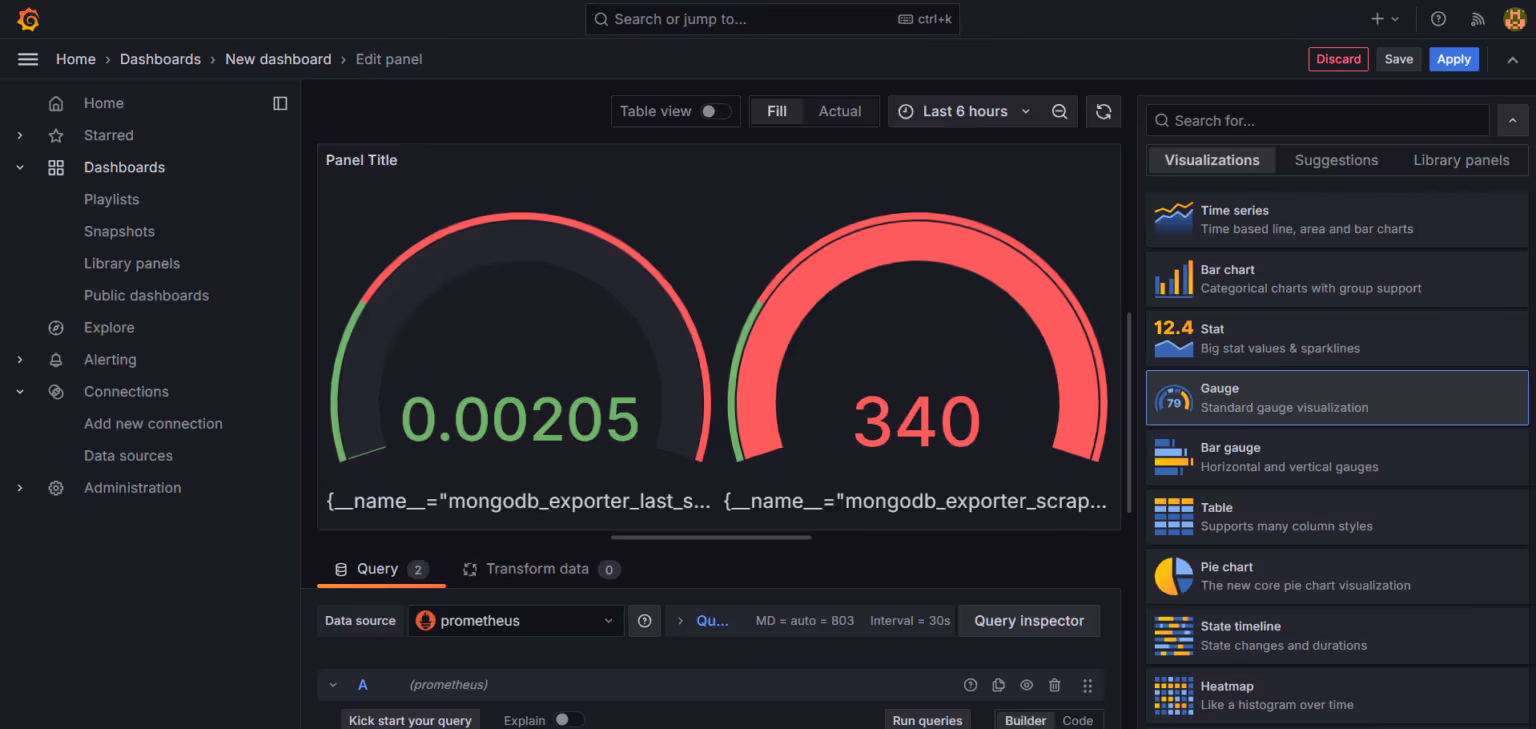Image resolution: width=1536 pixels, height=729 pixels.
Task: Grab the query A drag handle icon
Action: pos(1087,686)
